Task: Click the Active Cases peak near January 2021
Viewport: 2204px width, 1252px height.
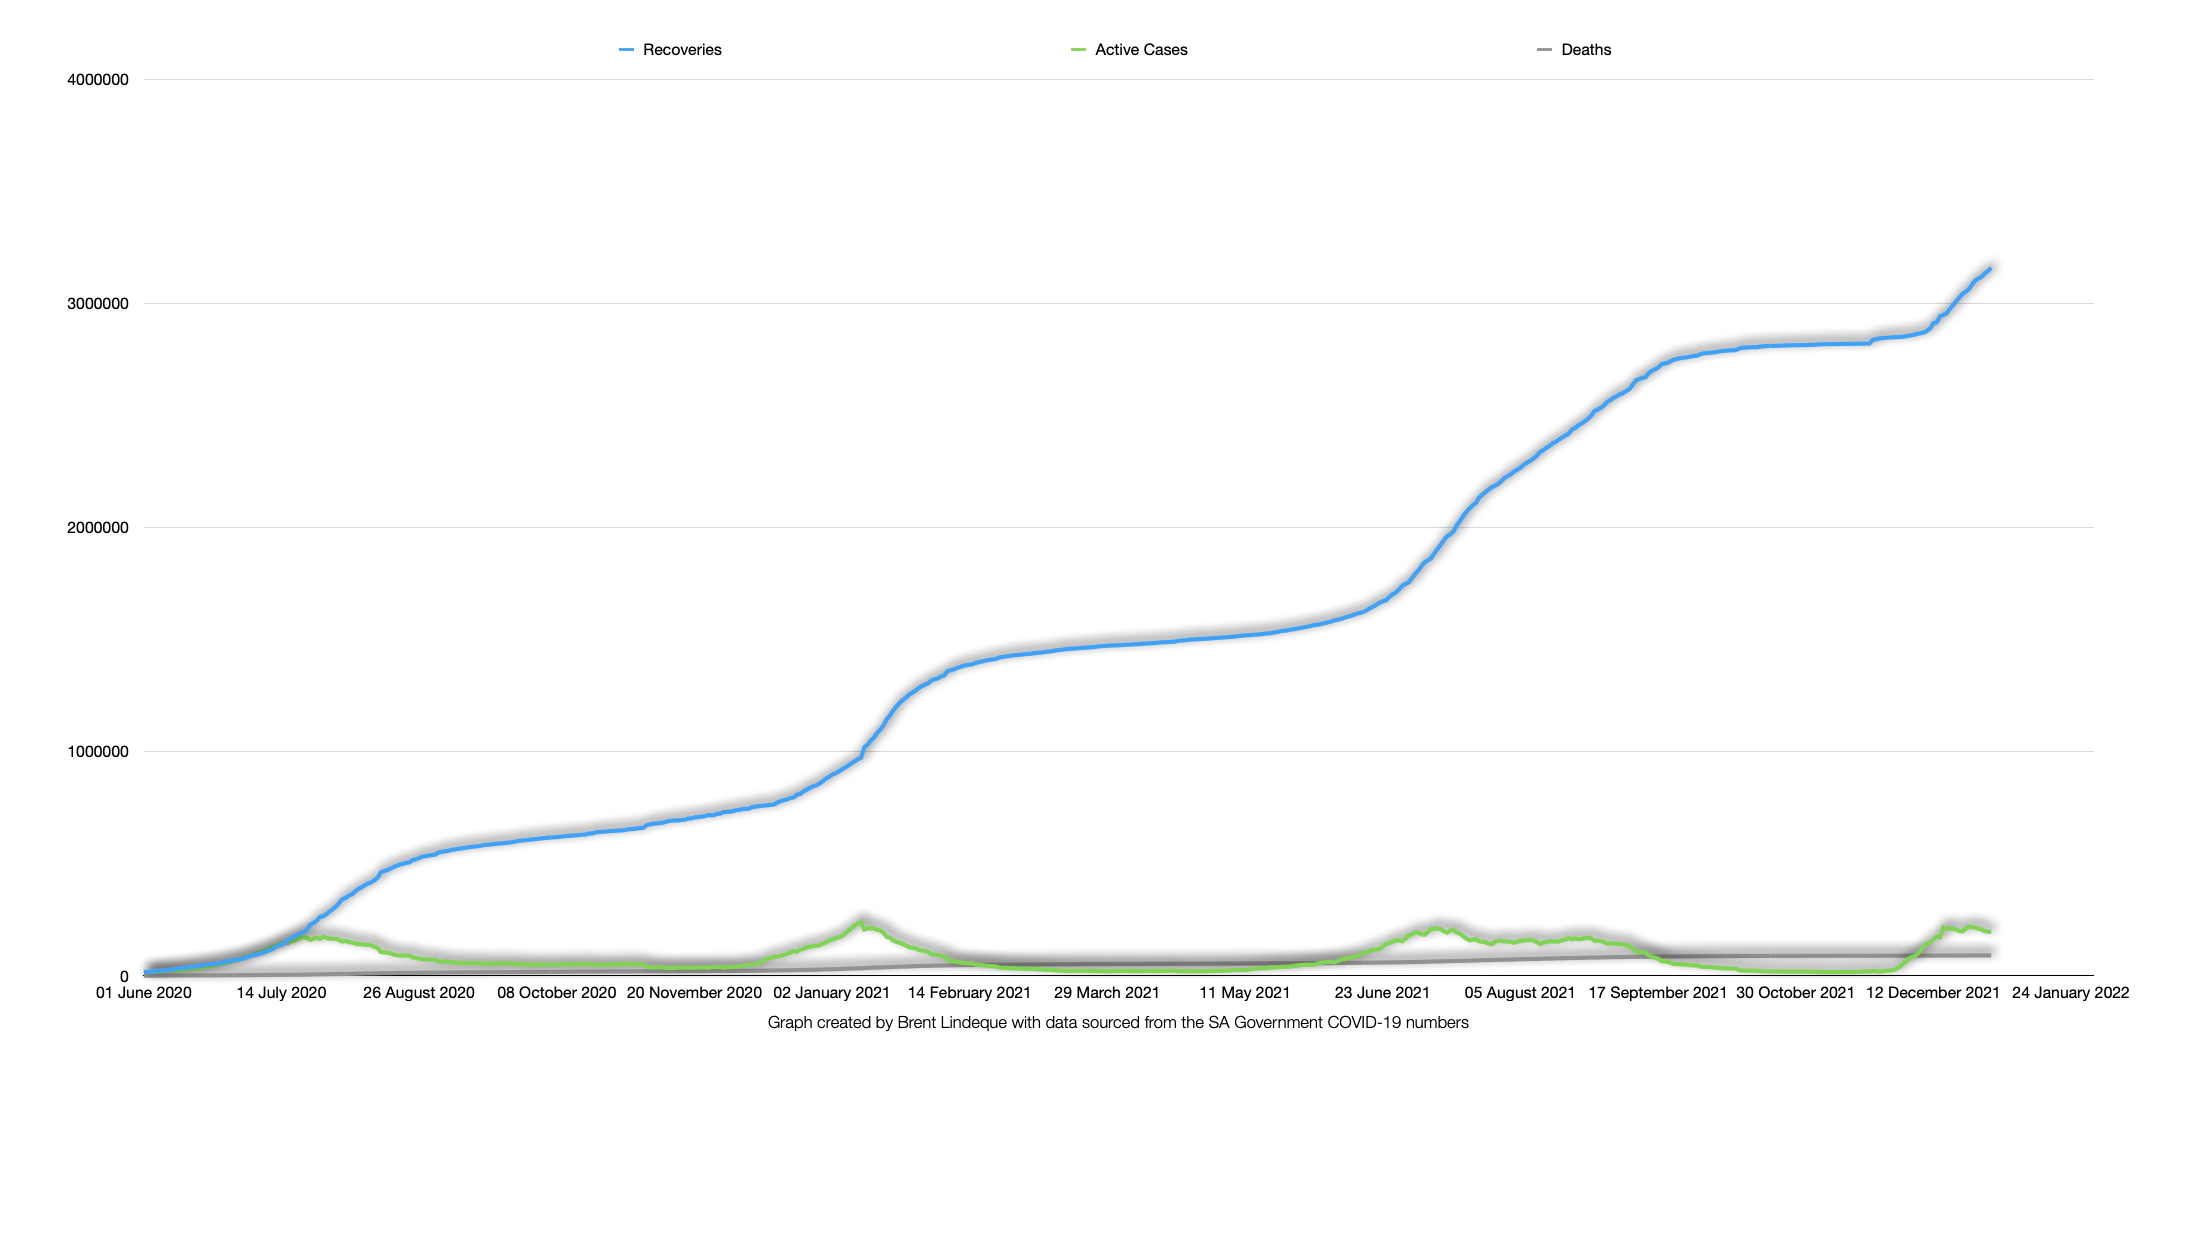Action: 861,922
